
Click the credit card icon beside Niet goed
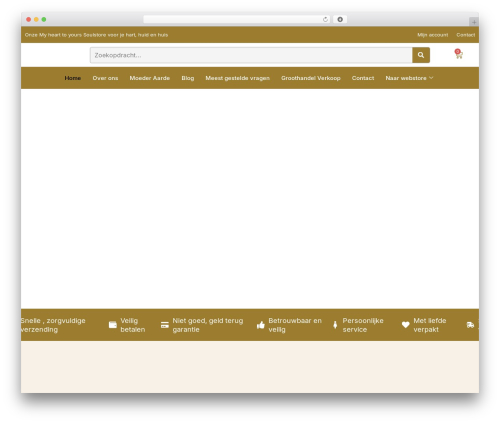[165, 325]
